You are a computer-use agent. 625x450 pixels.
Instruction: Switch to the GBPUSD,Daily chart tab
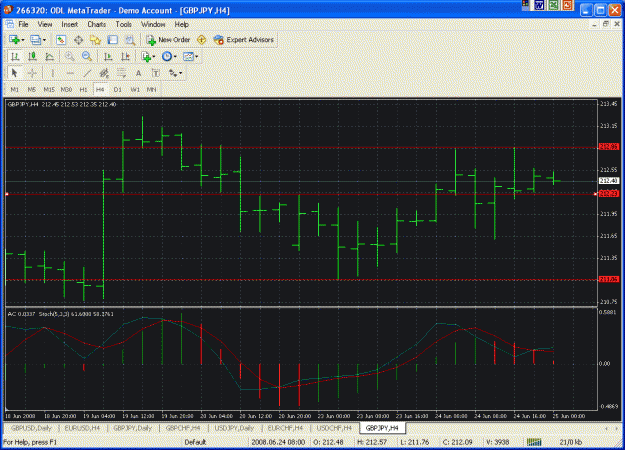tap(31, 428)
